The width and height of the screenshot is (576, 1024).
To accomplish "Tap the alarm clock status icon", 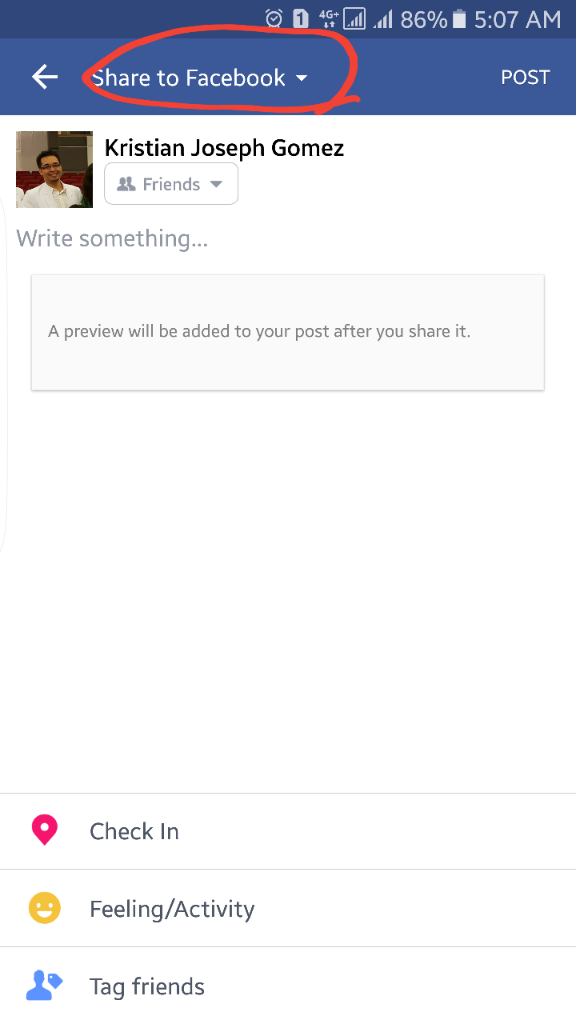I will (274, 19).
